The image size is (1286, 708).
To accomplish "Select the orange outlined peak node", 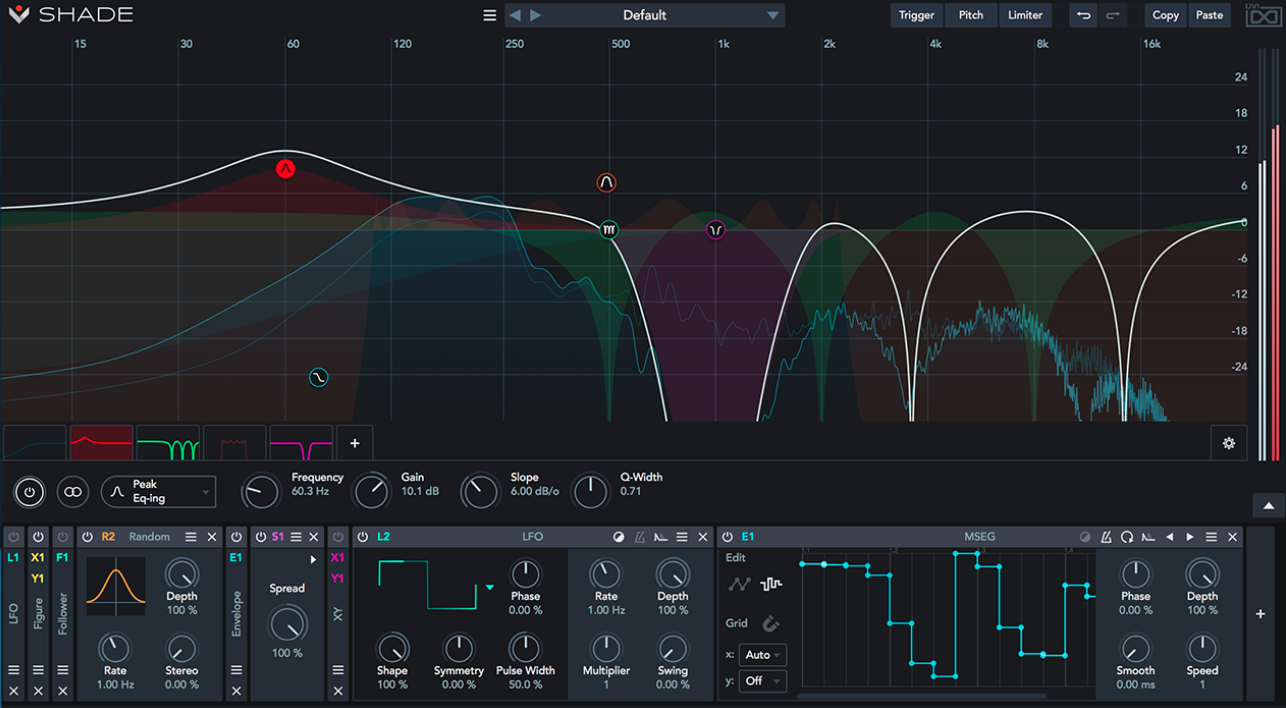I will point(606,182).
